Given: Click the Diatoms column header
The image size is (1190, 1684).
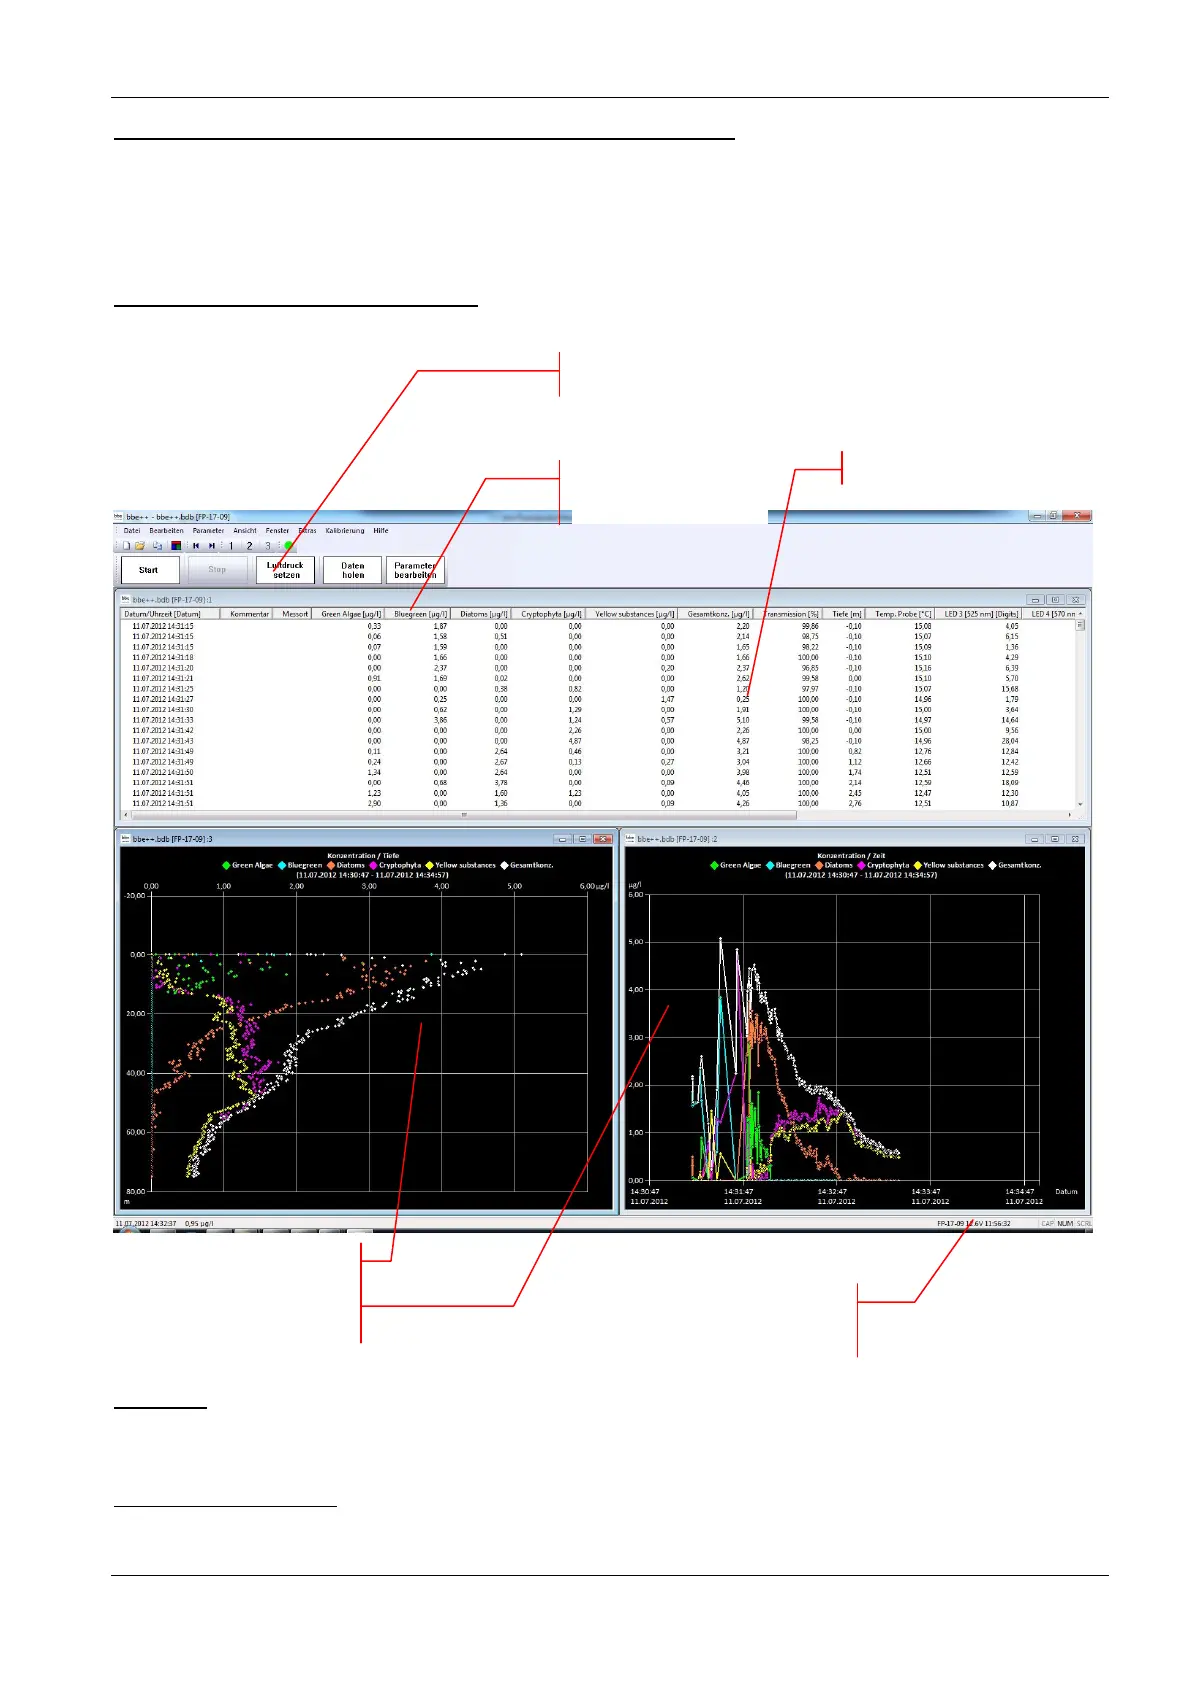Looking at the screenshot, I should [482, 614].
